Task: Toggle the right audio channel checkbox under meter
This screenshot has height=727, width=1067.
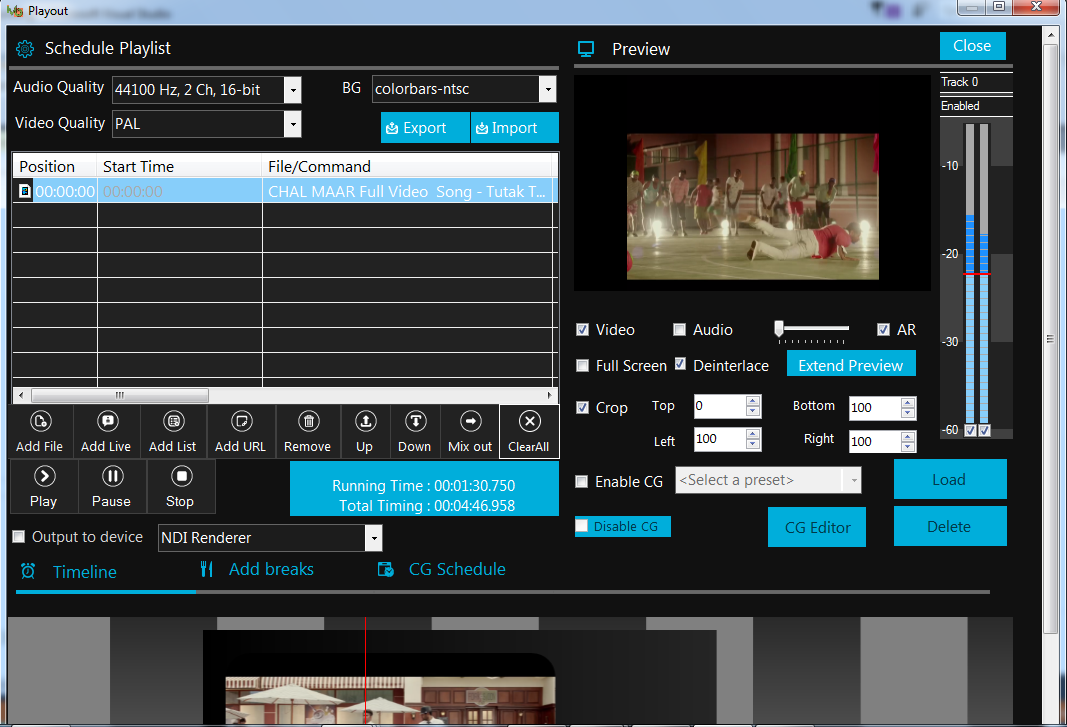Action: (x=984, y=430)
